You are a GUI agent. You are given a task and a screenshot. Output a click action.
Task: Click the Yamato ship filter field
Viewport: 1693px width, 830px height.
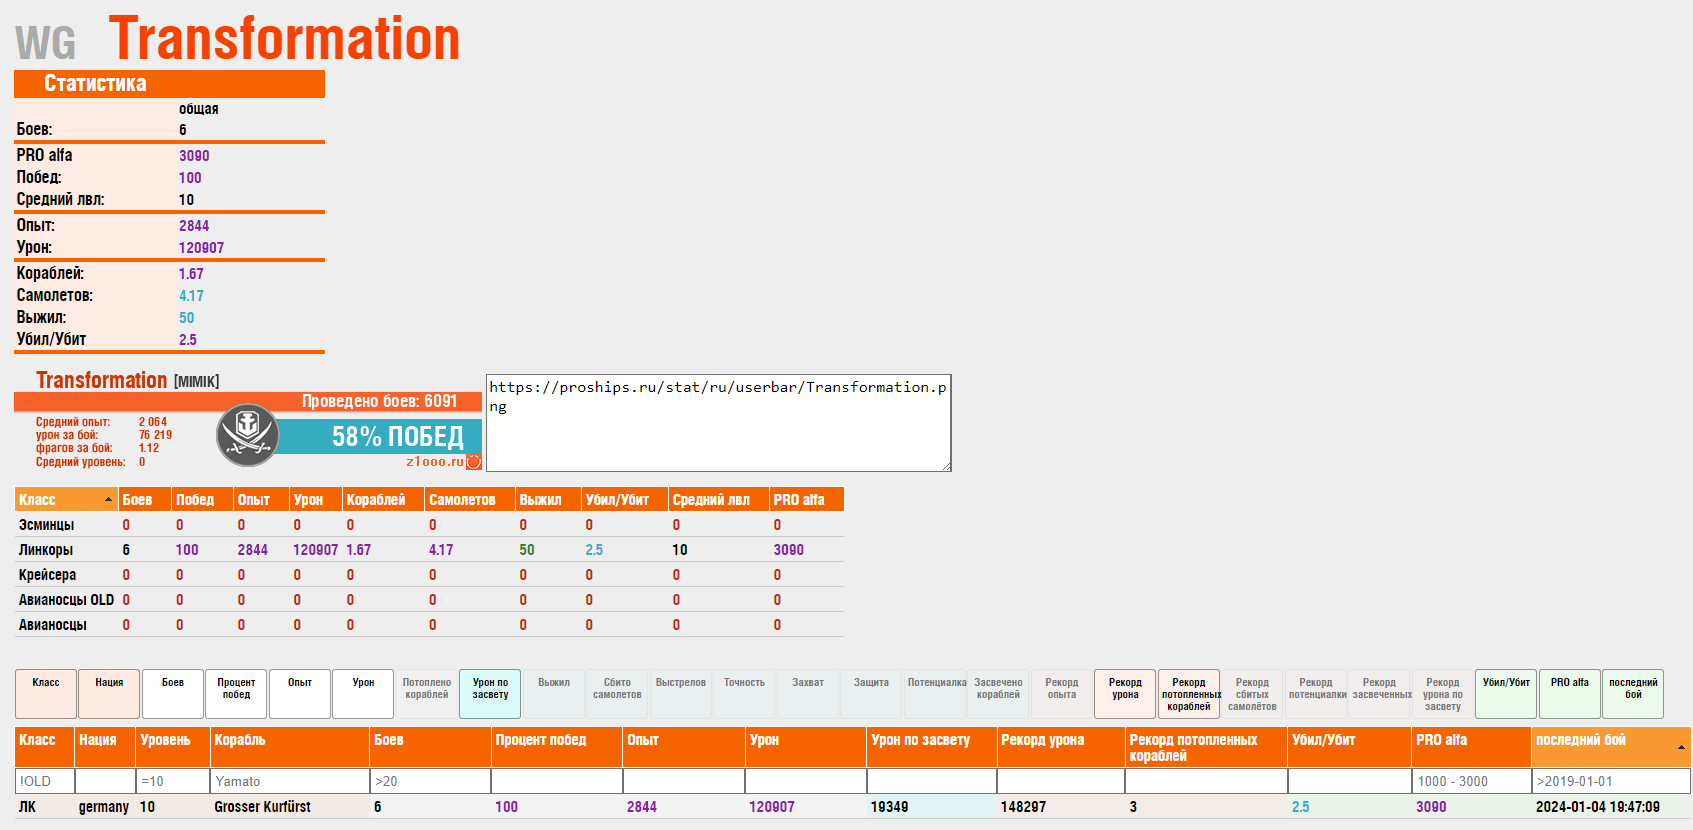click(x=290, y=781)
